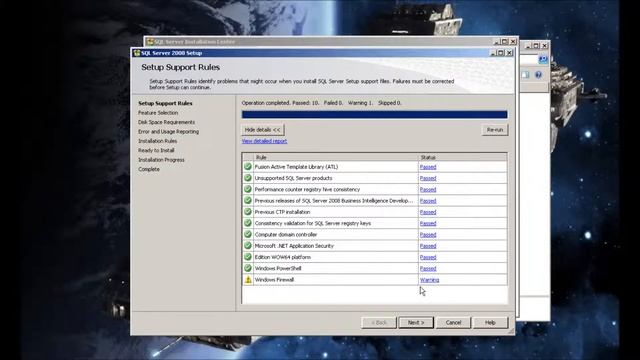Open the Passed link for Performance counter registry hive consistency
This screenshot has height=360, width=640.
[428, 190]
